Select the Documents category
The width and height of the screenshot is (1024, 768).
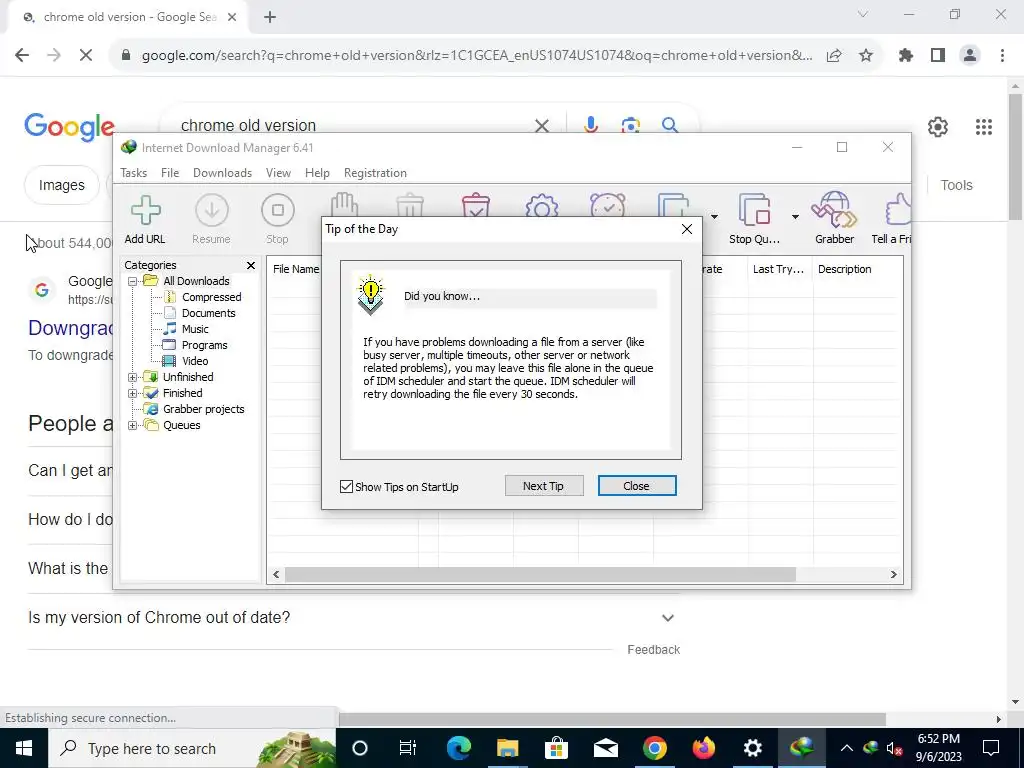(208, 313)
